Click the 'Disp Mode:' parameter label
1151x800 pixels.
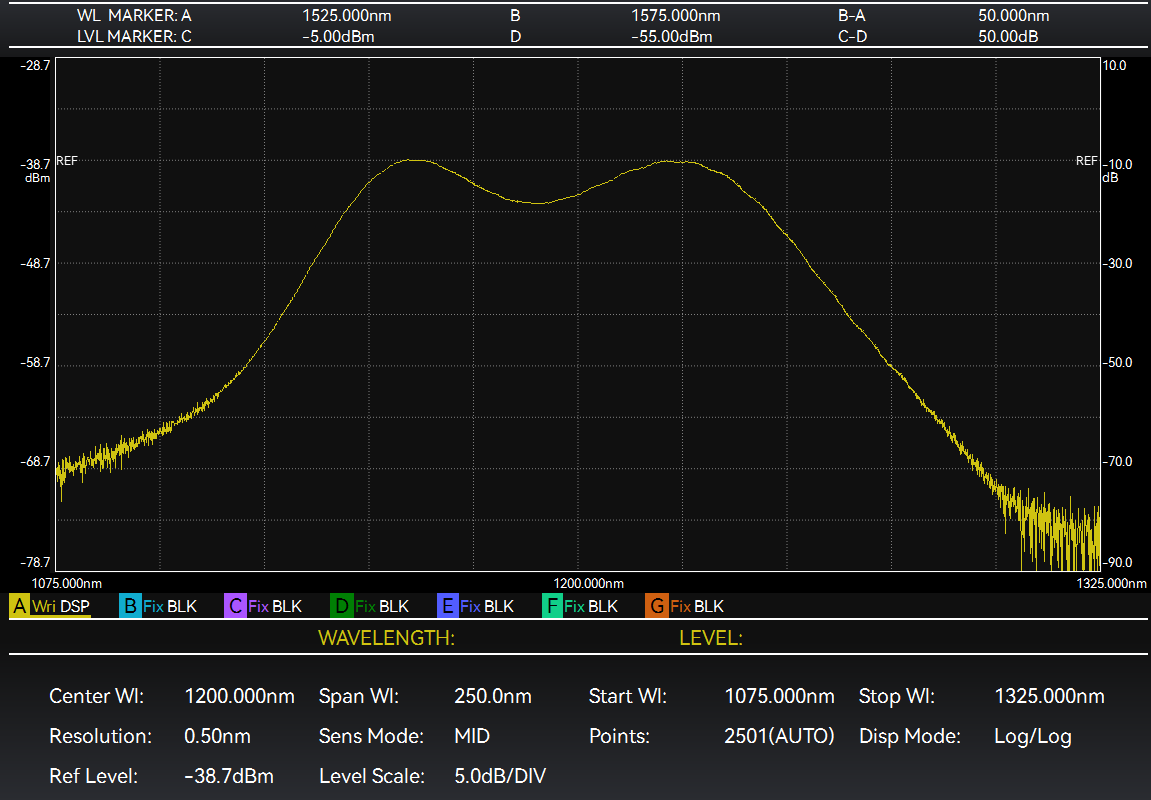tap(910, 736)
